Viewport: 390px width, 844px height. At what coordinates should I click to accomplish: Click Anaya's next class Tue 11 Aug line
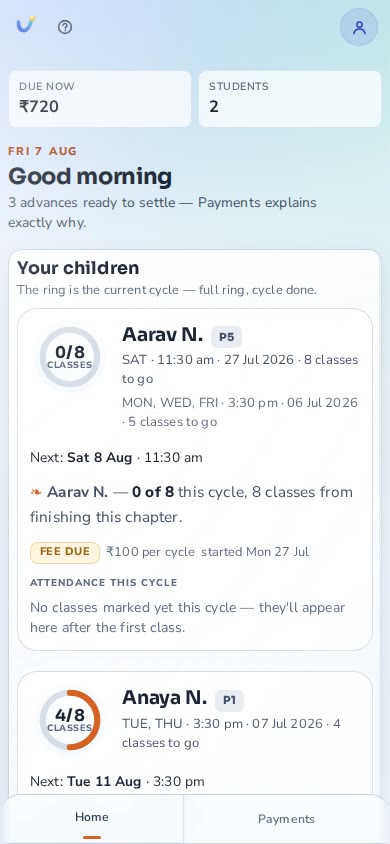117,782
